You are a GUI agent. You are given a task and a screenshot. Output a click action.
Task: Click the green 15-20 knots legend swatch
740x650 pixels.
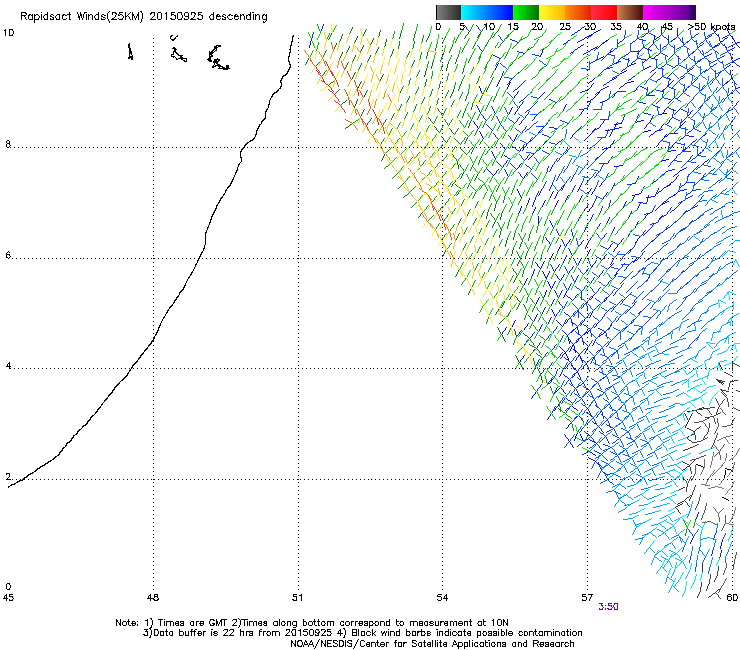pyautogui.click(x=526, y=12)
